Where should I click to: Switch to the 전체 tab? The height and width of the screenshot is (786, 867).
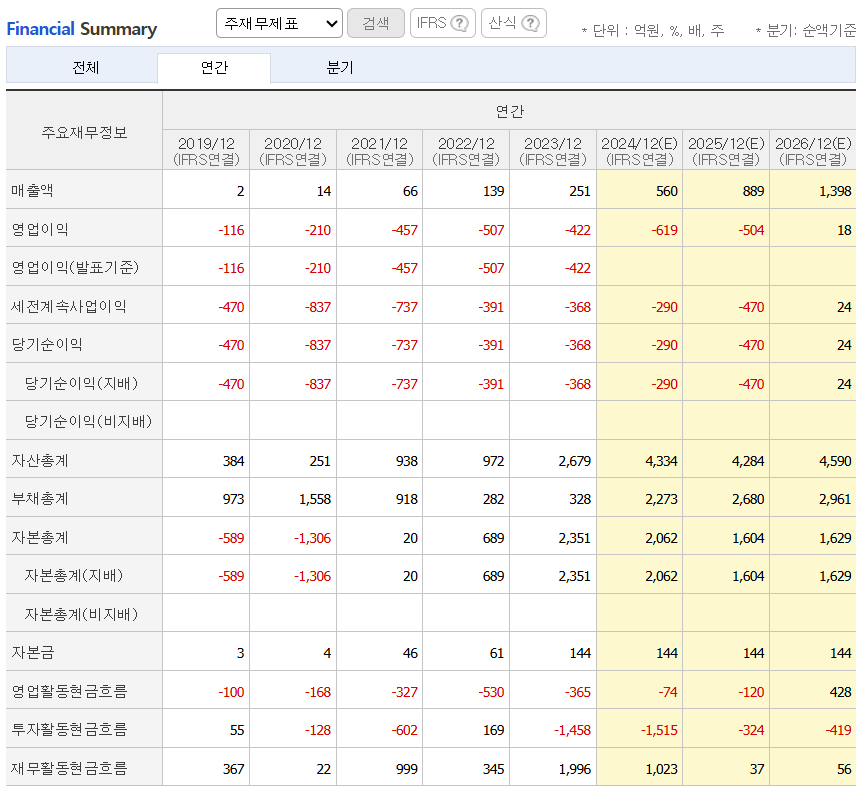pyautogui.click(x=86, y=67)
